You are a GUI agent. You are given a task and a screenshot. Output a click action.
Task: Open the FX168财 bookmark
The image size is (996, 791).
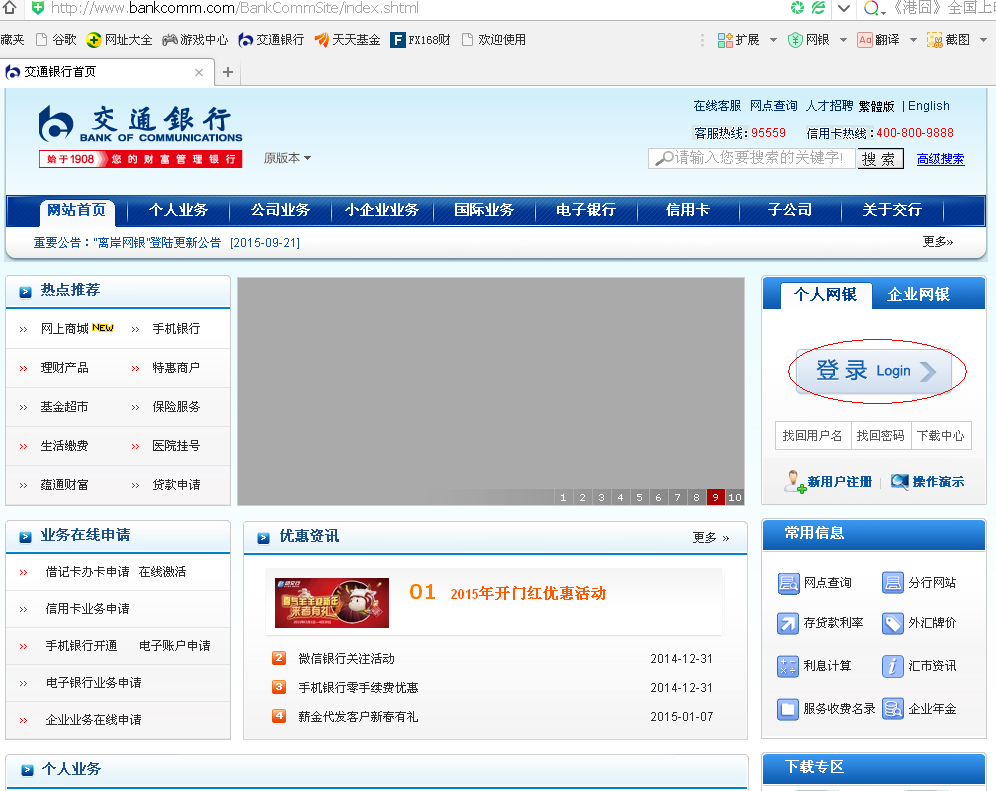tap(421, 40)
